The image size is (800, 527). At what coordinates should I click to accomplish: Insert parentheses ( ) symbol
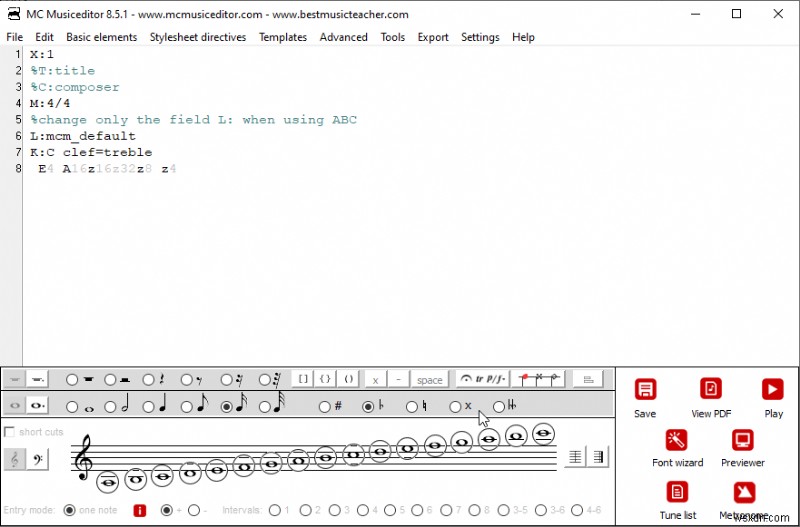348,379
